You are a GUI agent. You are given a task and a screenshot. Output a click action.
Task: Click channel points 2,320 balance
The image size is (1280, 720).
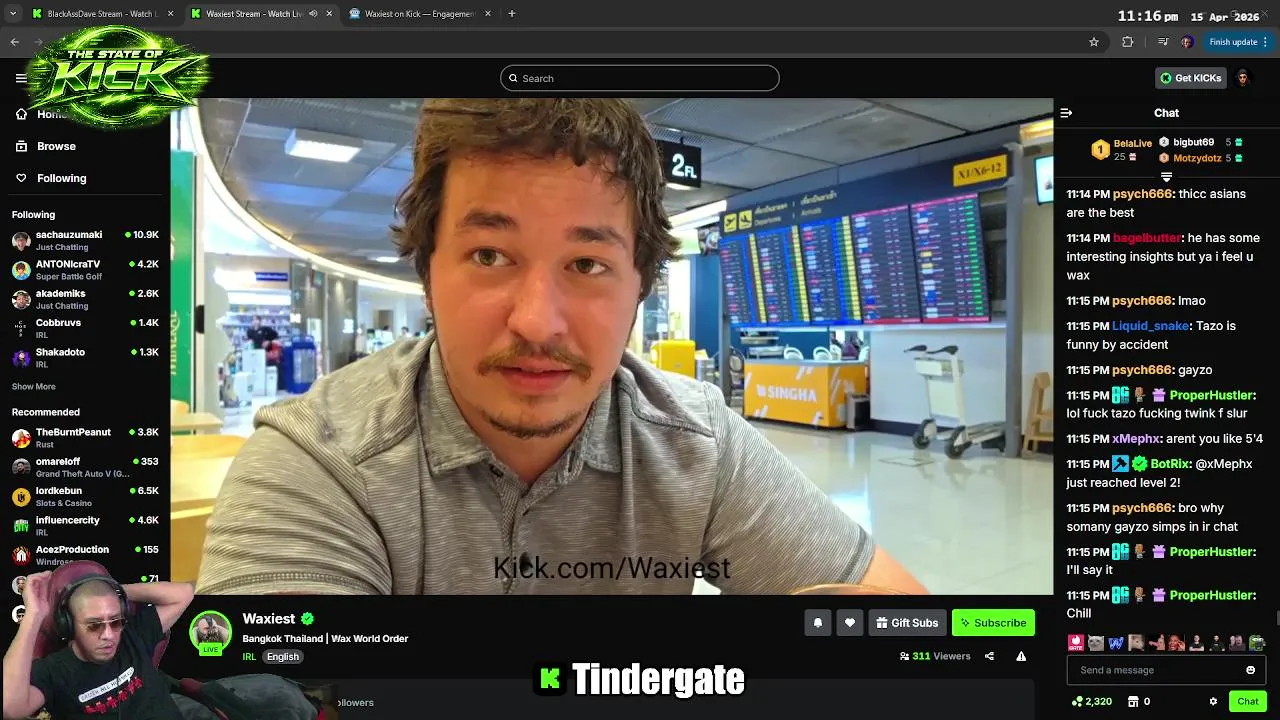(1091, 702)
